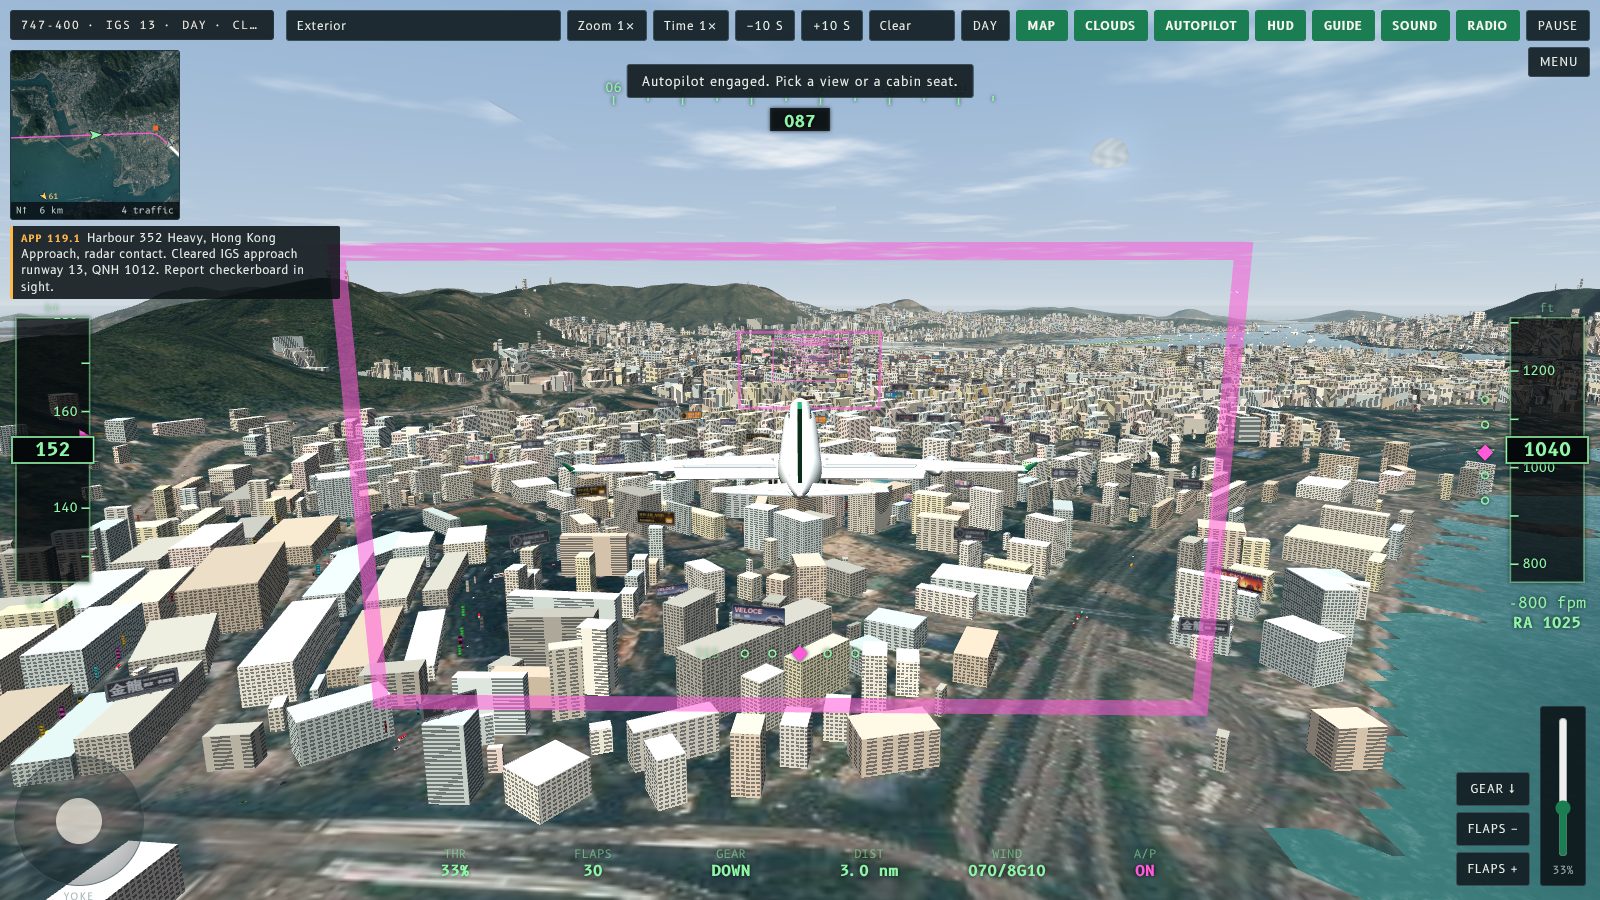Toggle the AUTOPILOT
1600x900 pixels.
pyautogui.click(x=1201, y=25)
